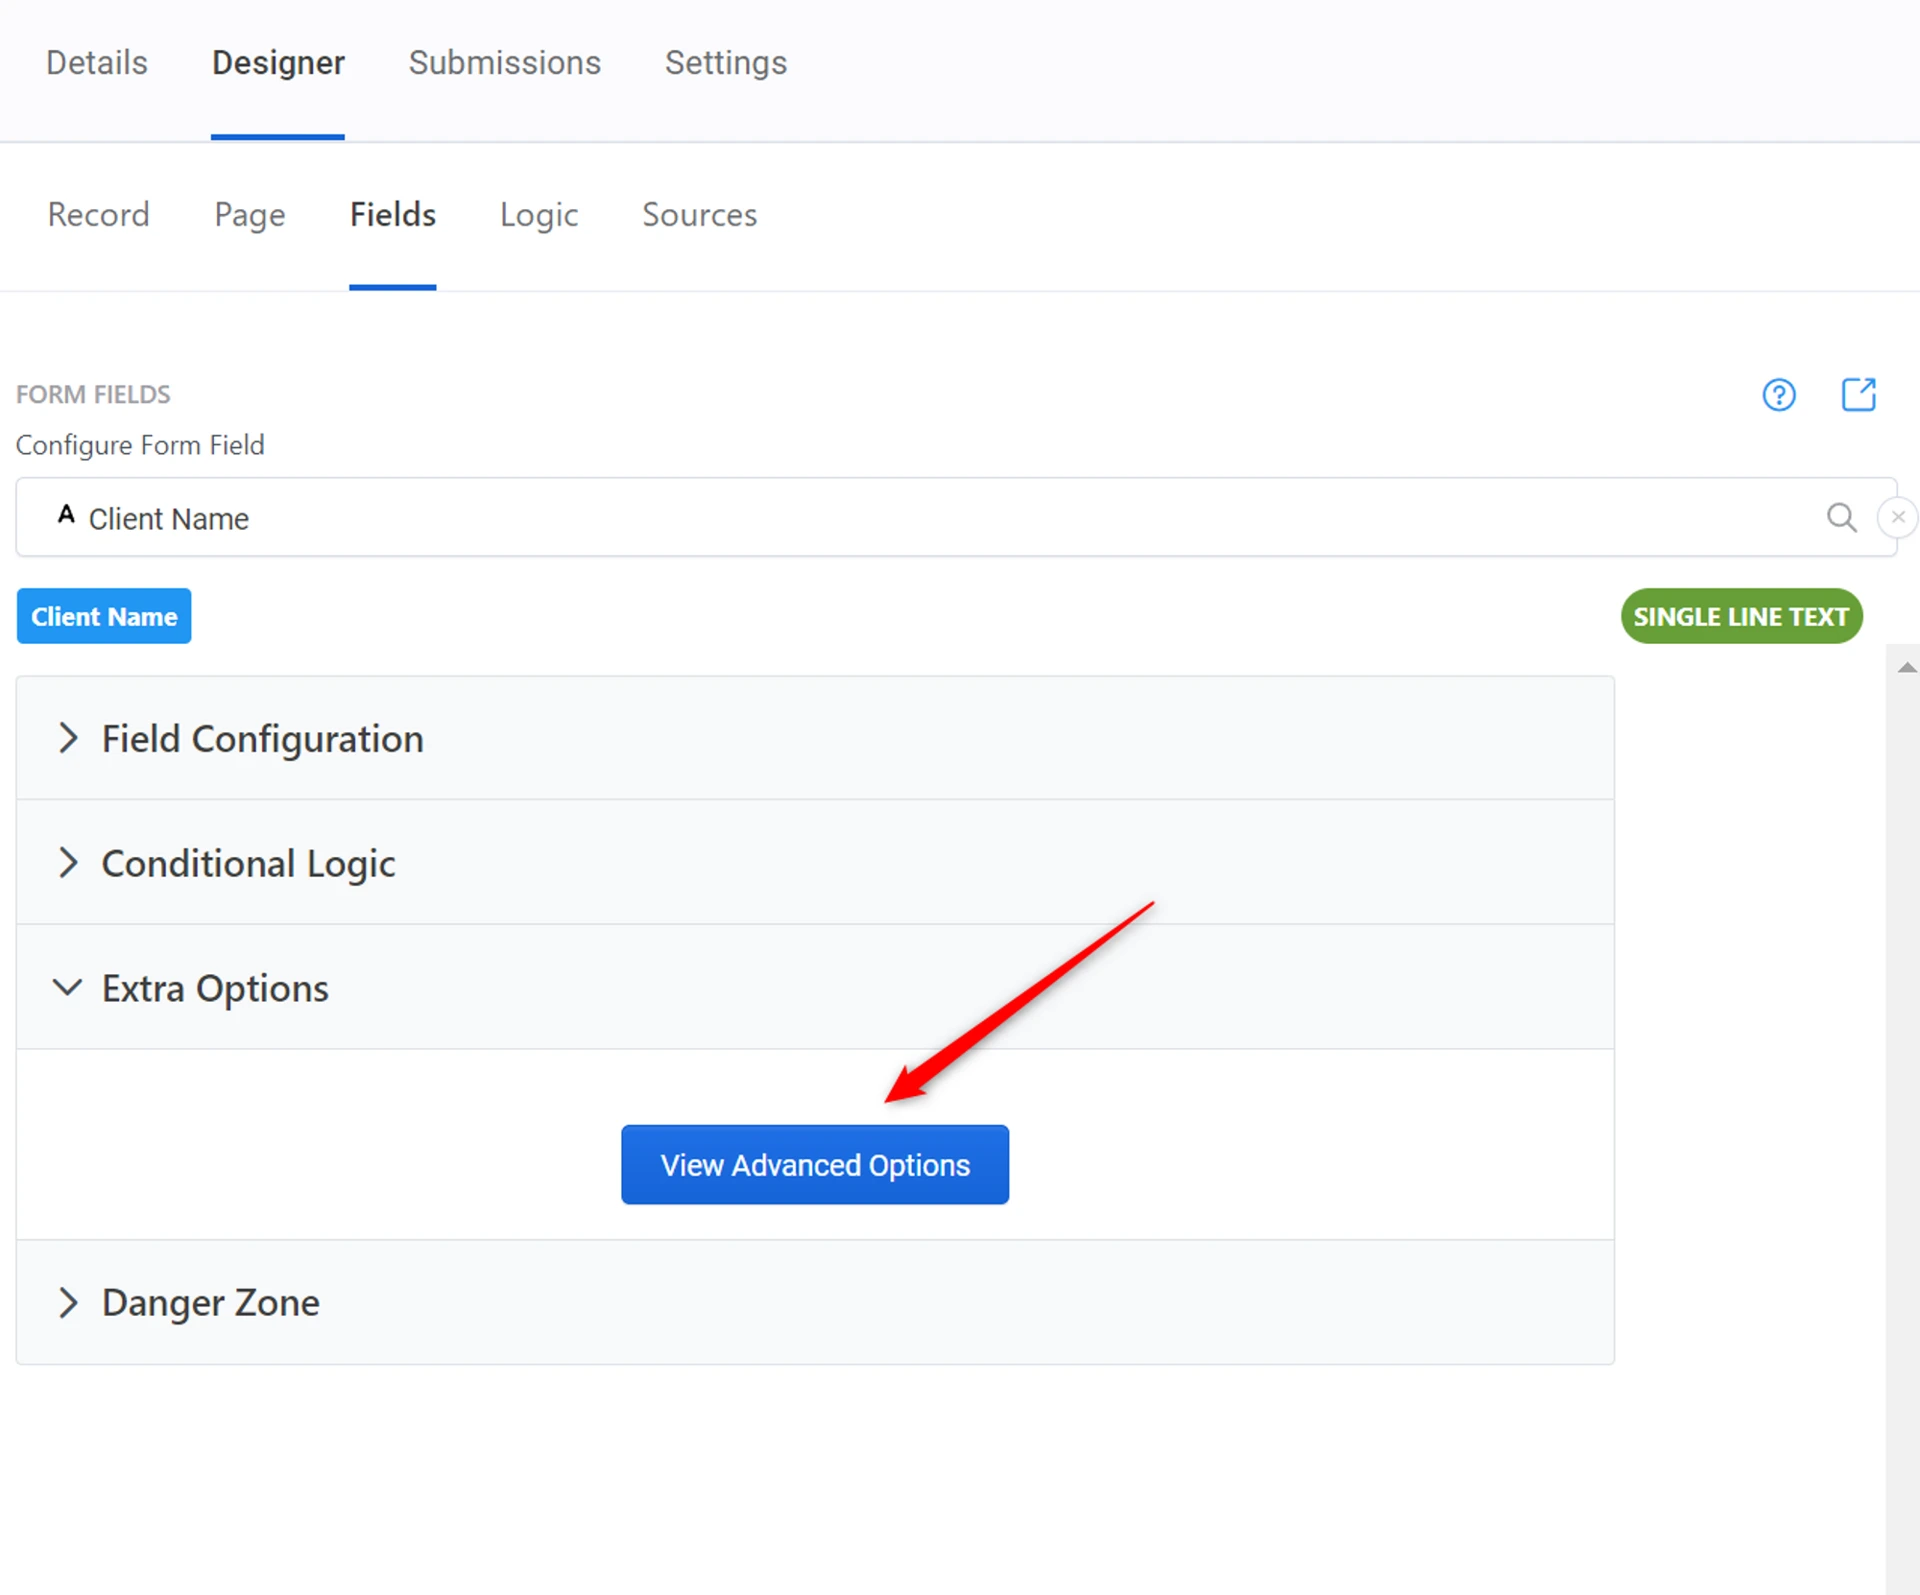Clear the Client Name selection with X icon
This screenshot has width=1920, height=1595.
coord(1897,517)
